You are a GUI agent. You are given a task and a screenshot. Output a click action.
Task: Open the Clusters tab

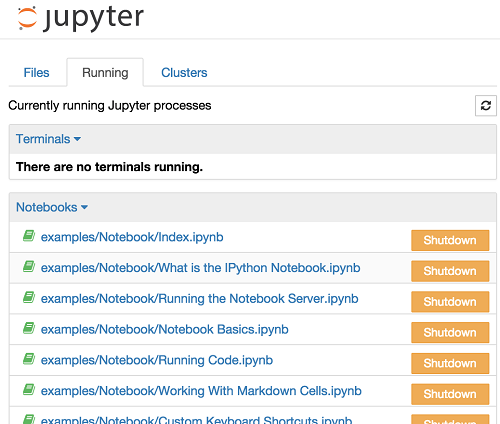[x=184, y=73]
